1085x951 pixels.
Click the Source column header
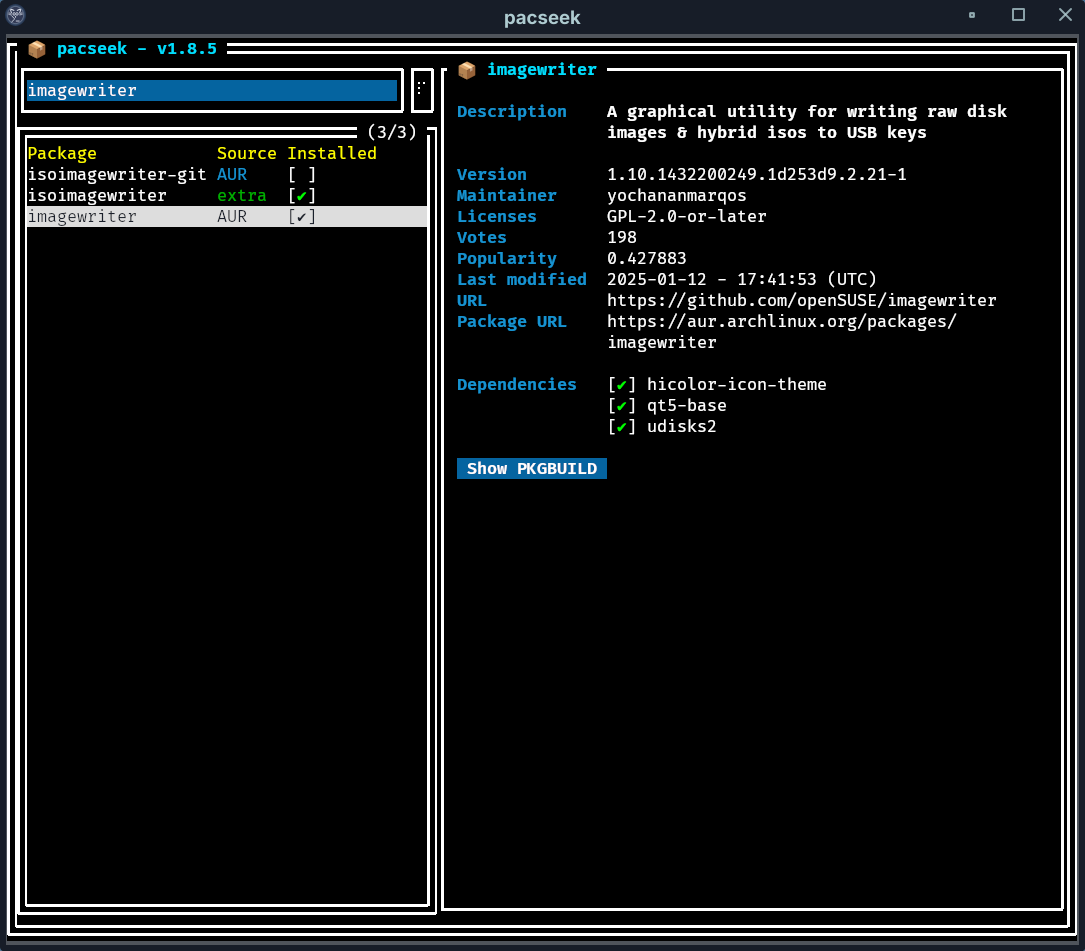246,154
